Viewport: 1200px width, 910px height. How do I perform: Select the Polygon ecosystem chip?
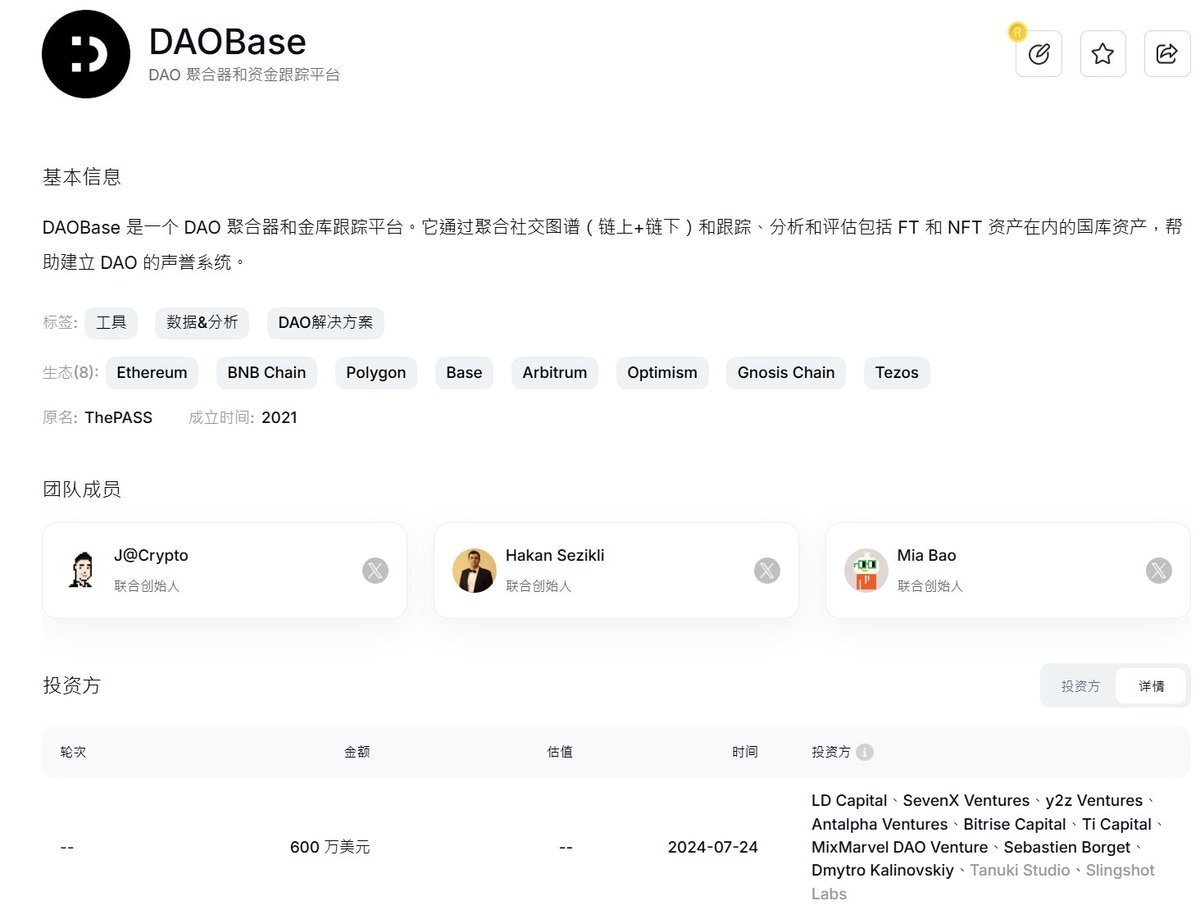coord(376,373)
